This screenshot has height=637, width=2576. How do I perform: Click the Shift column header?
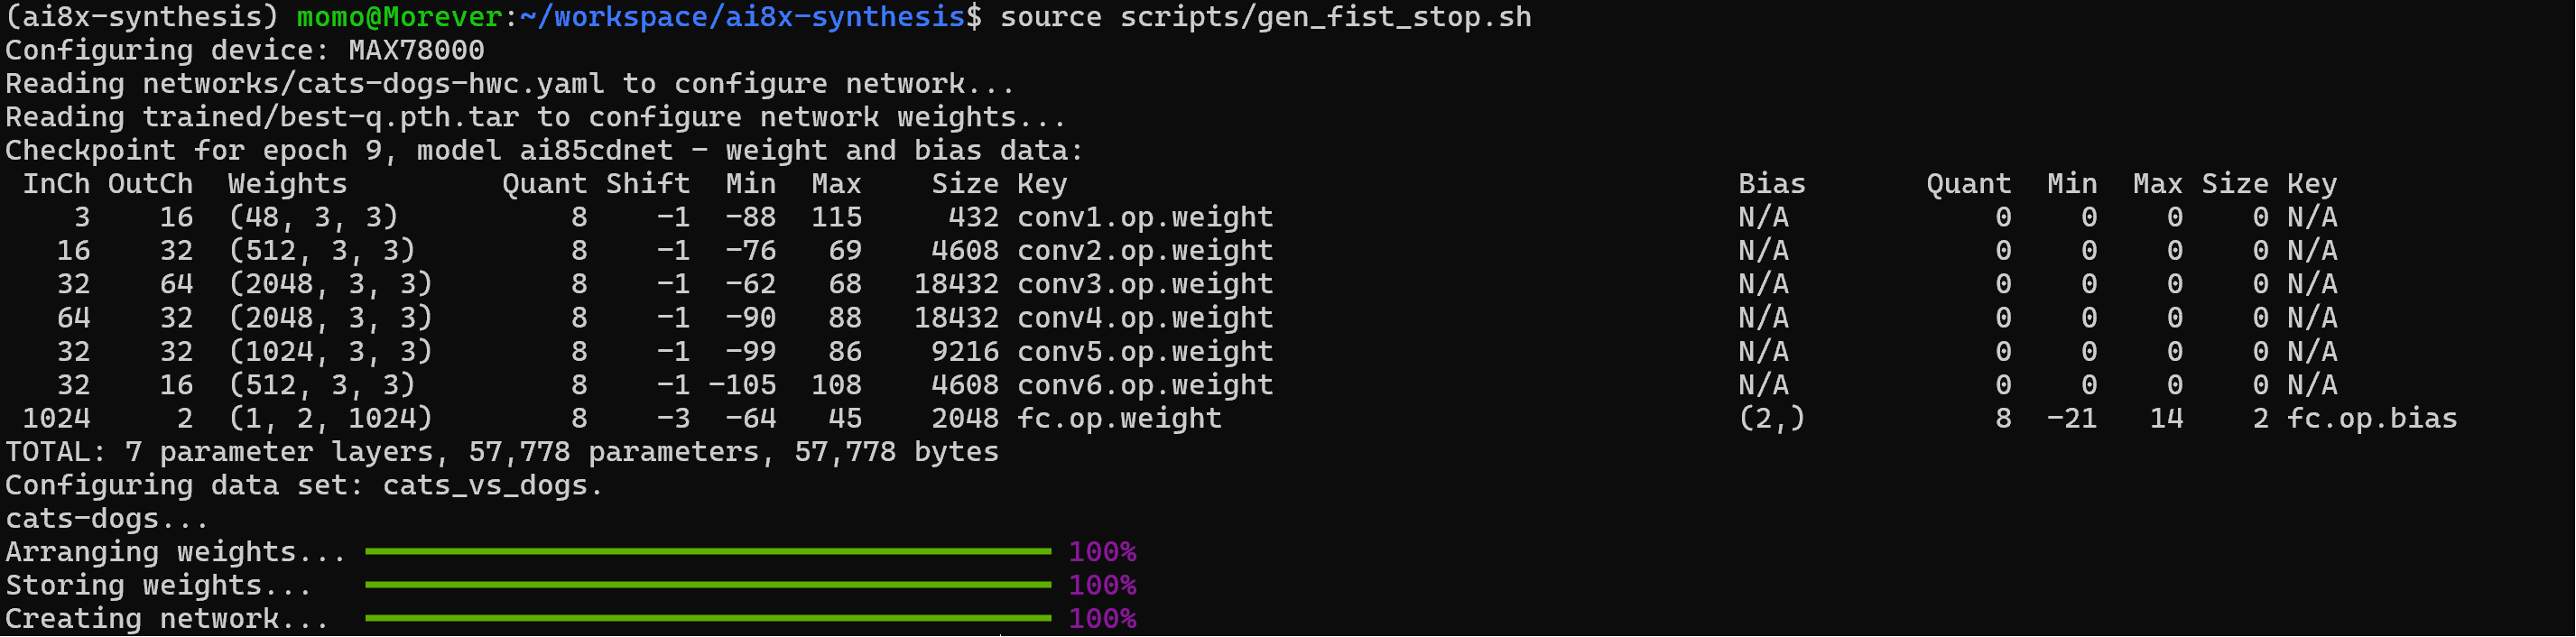(x=648, y=185)
